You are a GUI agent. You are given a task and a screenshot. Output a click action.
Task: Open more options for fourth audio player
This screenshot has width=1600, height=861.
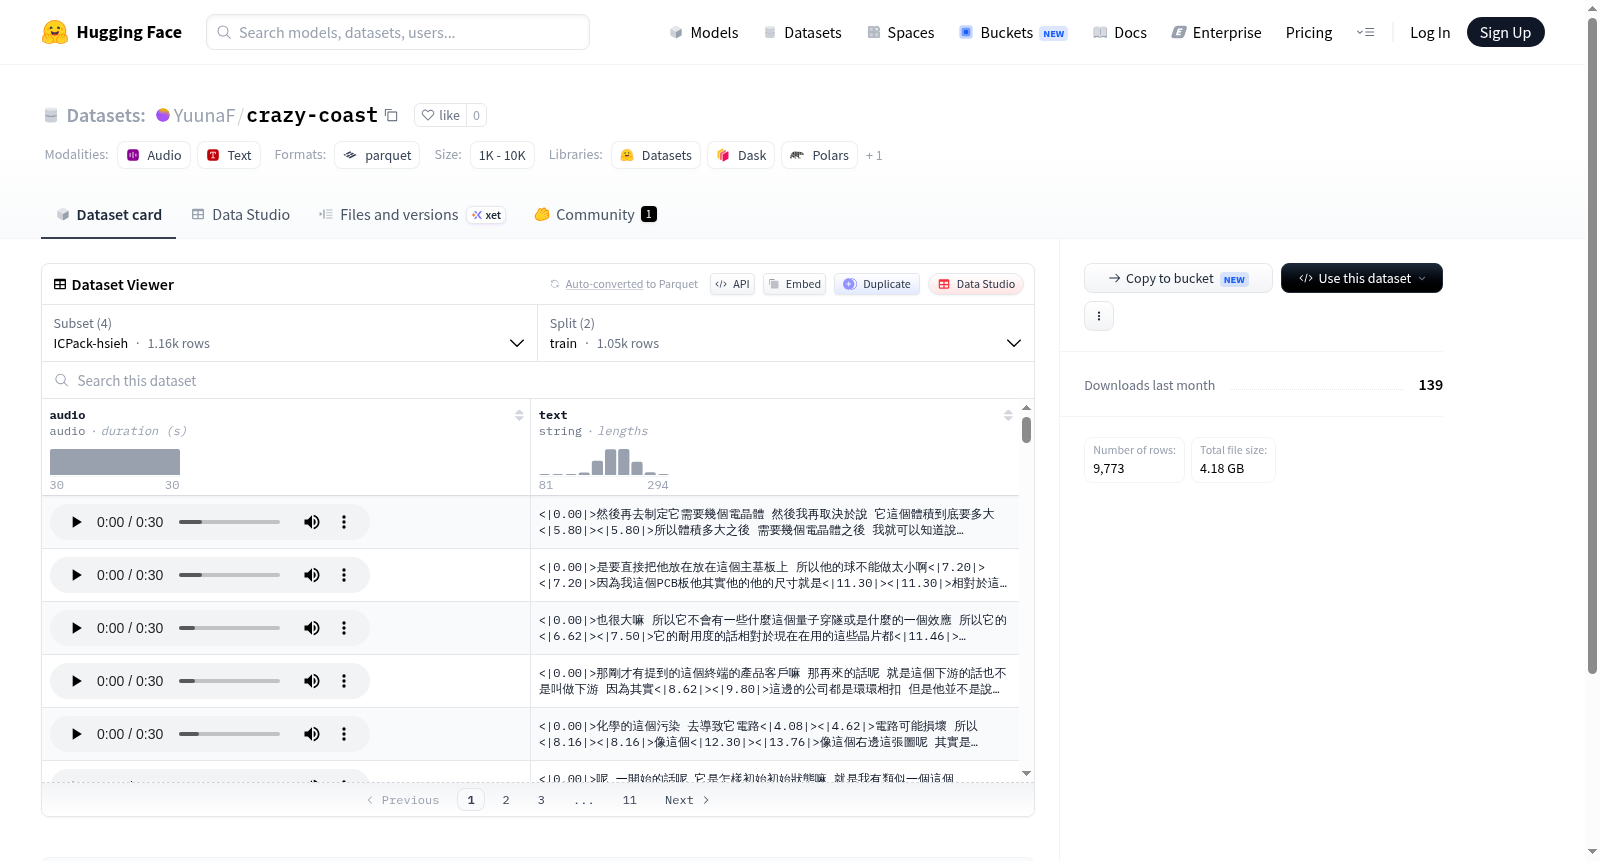(344, 681)
